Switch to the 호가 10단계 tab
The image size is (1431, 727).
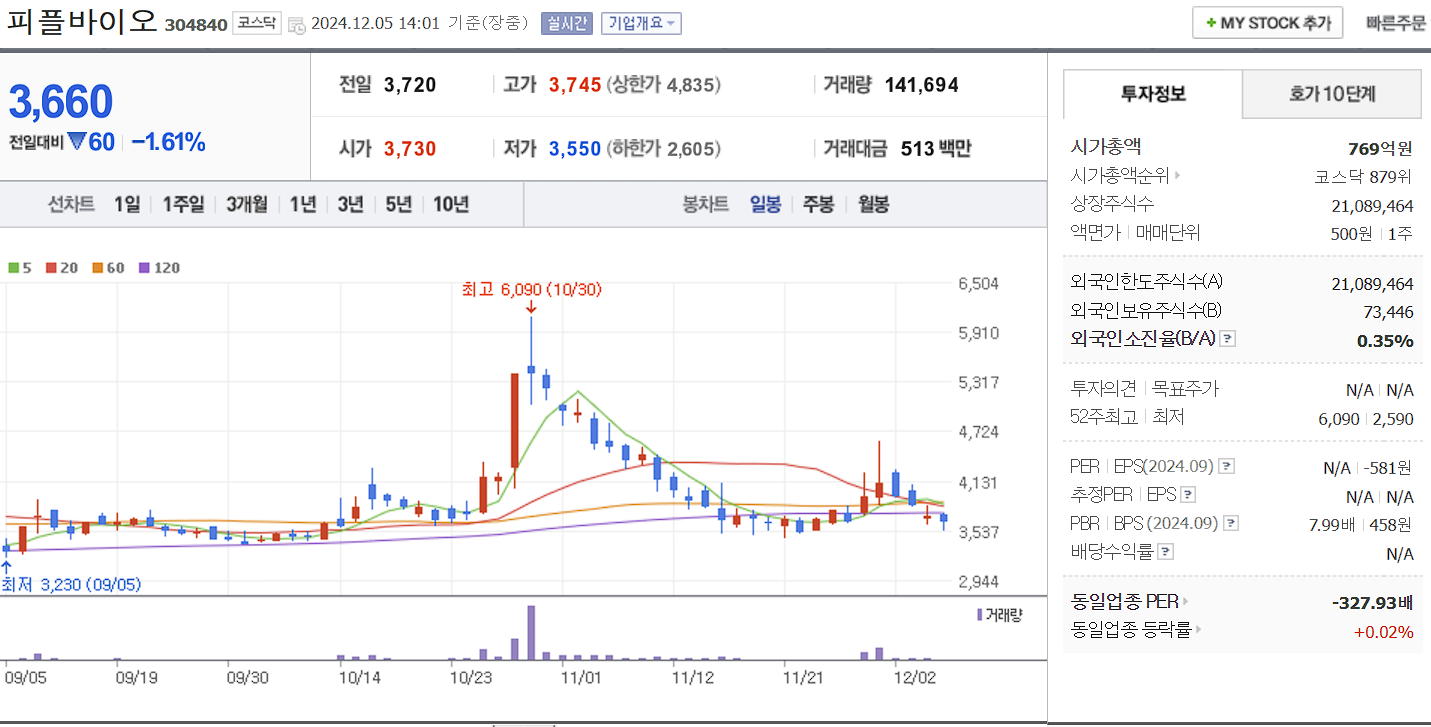(x=1331, y=94)
